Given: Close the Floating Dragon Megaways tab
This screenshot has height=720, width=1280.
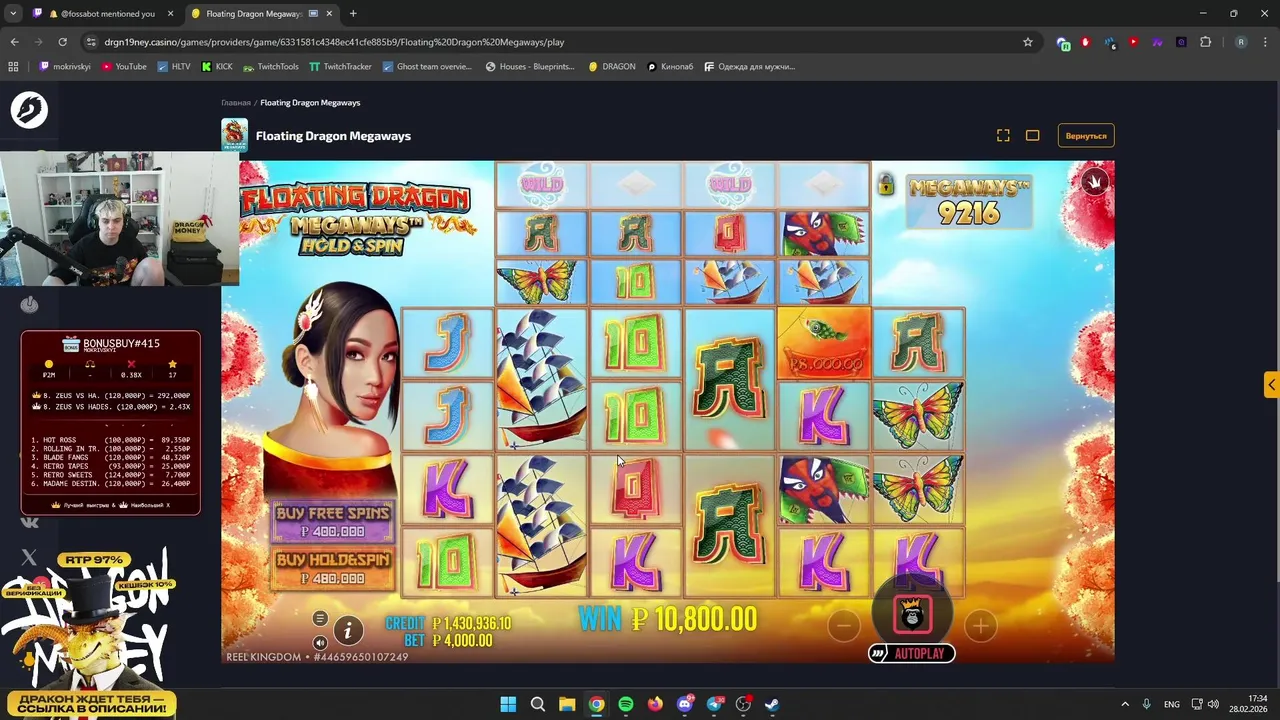Looking at the screenshot, I should [x=329, y=14].
